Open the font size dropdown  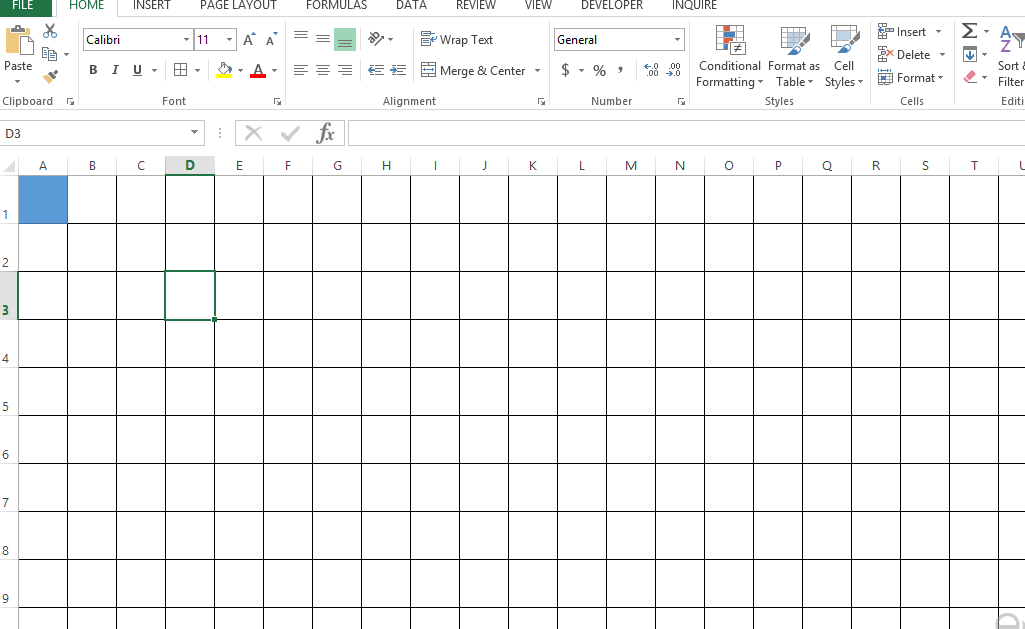229,40
